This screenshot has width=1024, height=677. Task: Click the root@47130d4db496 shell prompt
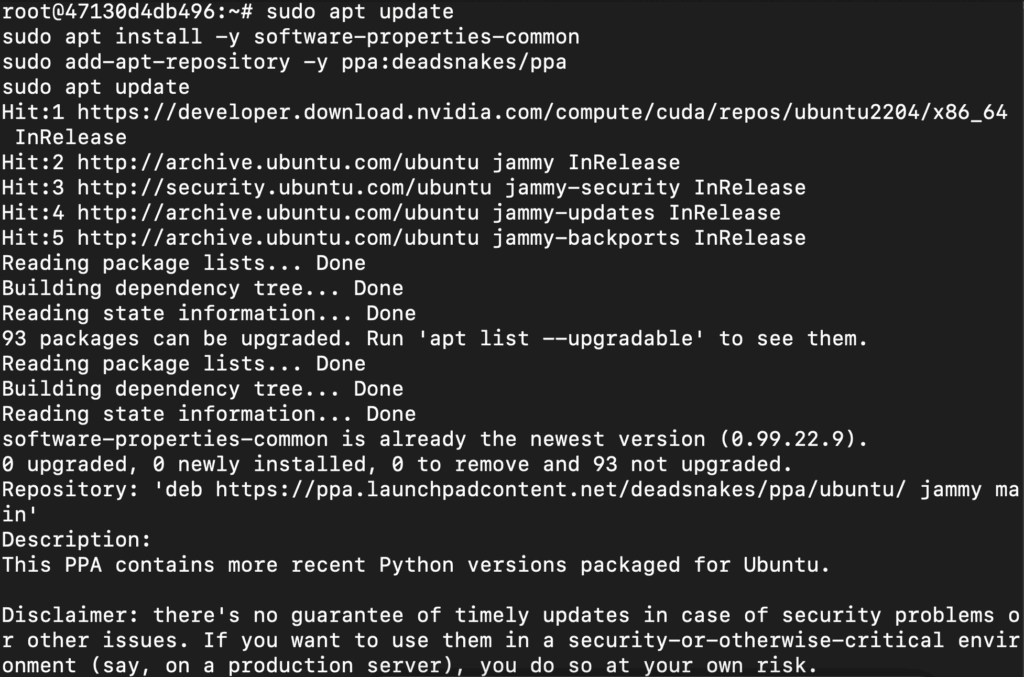point(127,12)
